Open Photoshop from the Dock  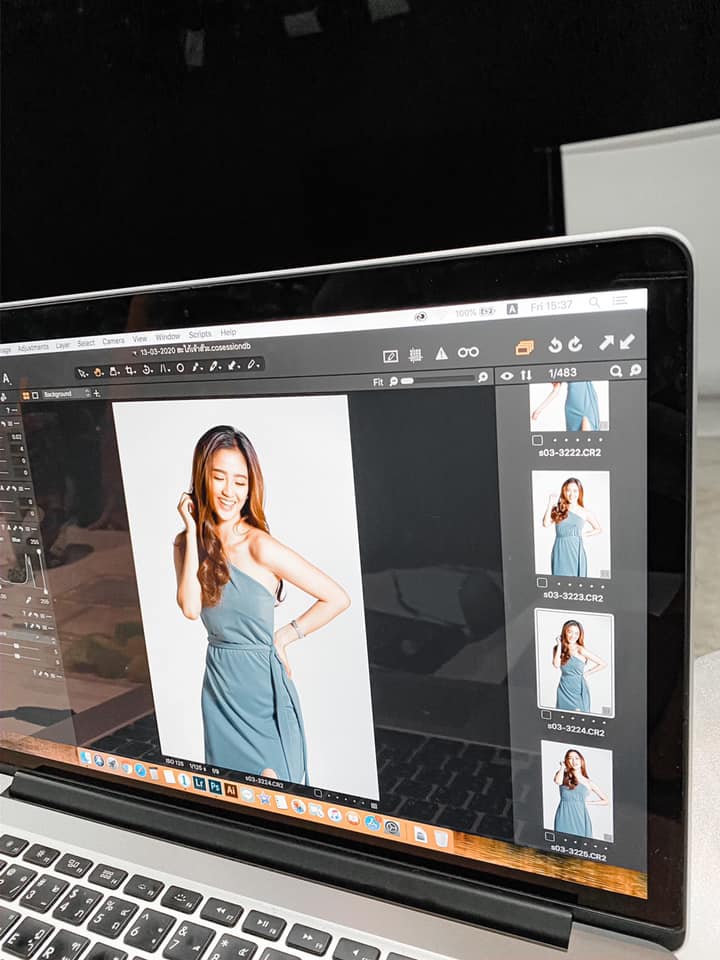click(x=215, y=786)
